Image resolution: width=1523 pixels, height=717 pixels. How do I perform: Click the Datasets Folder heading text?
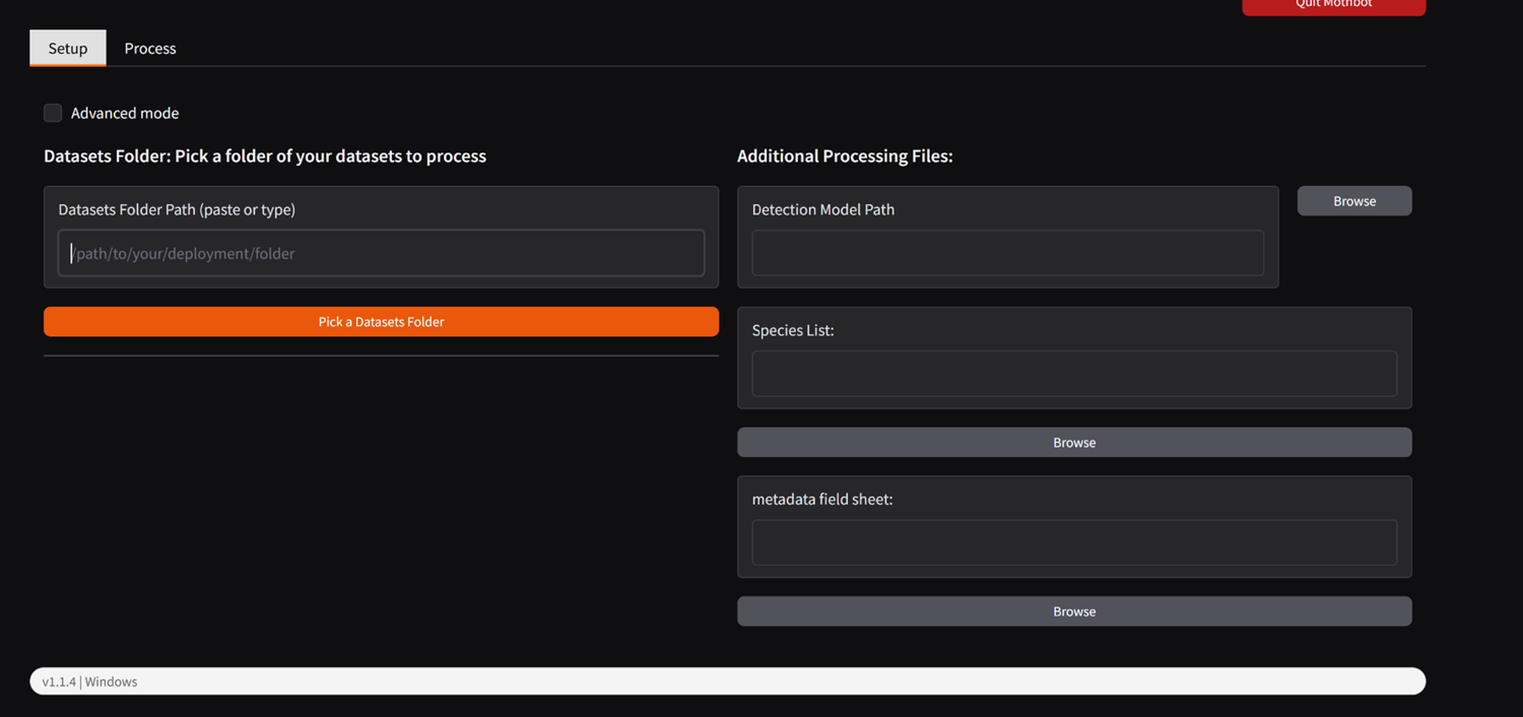coord(265,156)
